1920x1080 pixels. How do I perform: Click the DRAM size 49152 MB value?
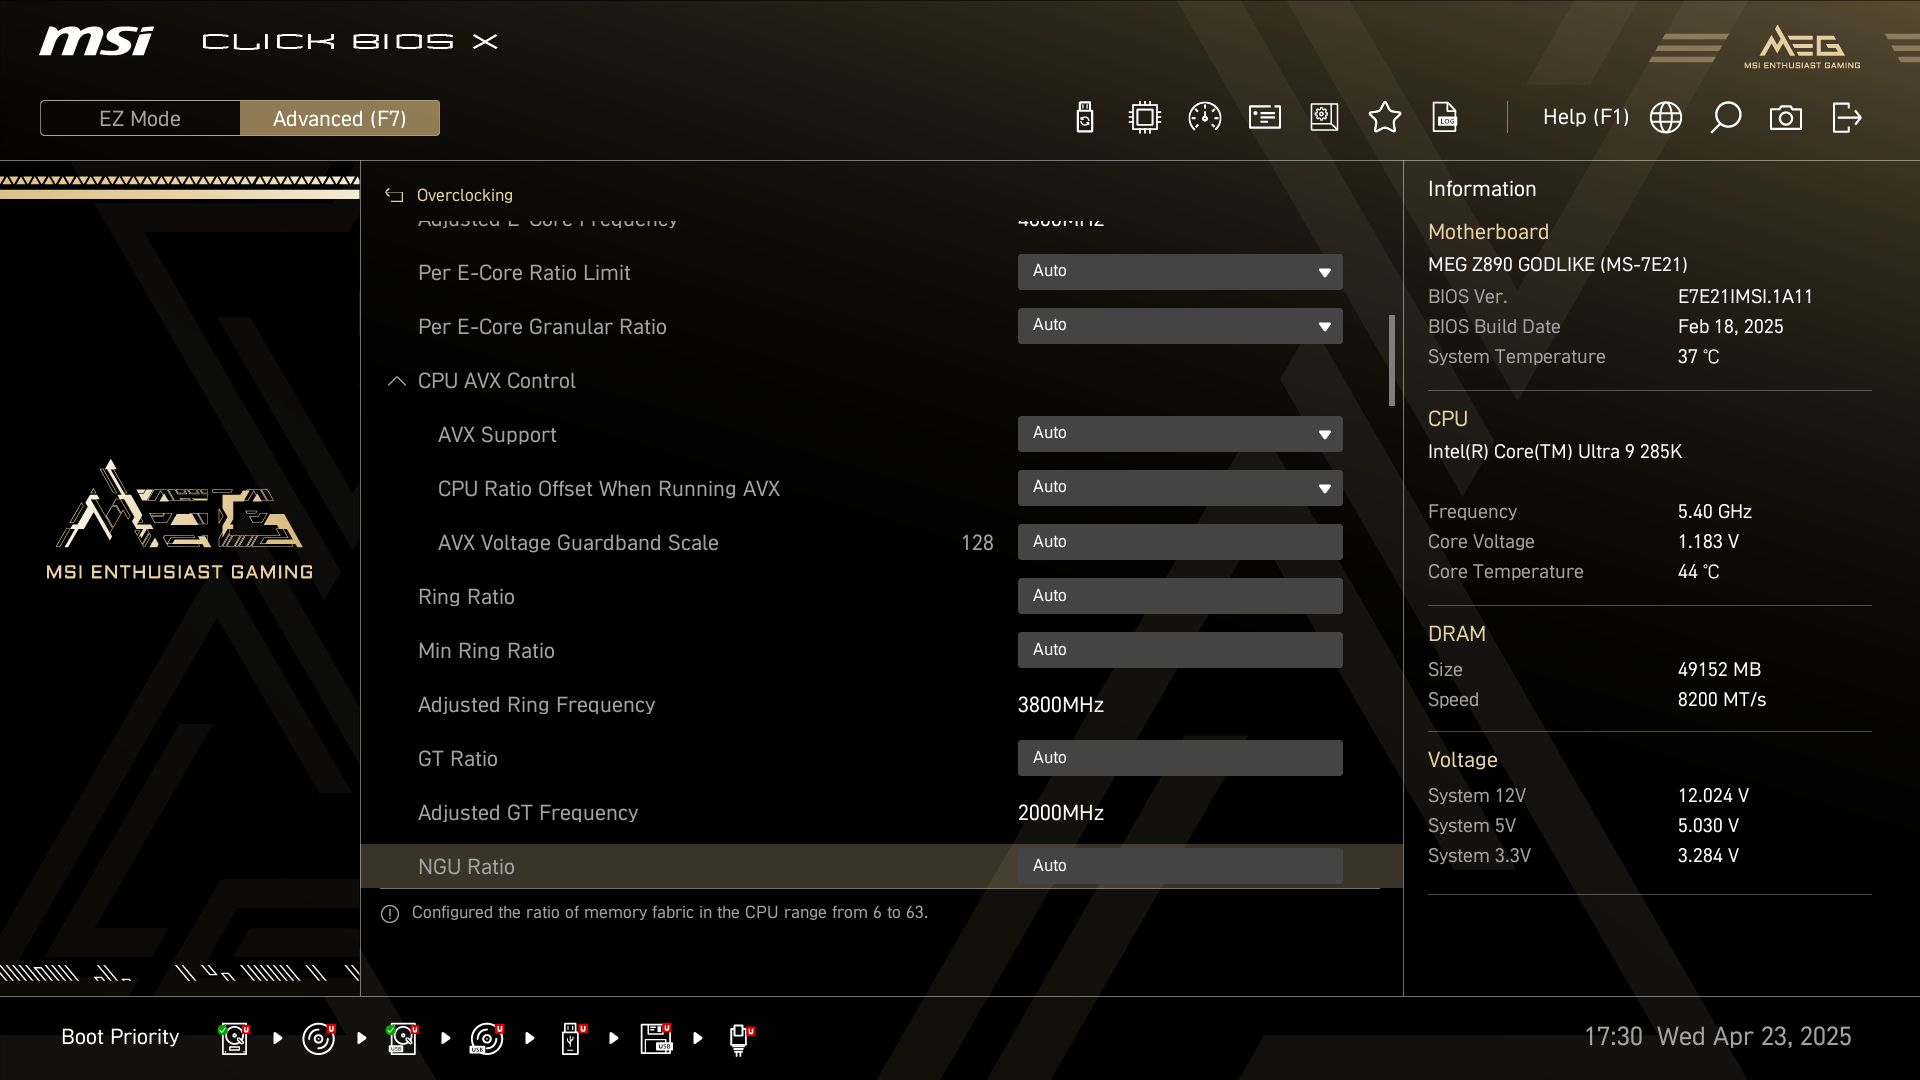[1719, 670]
